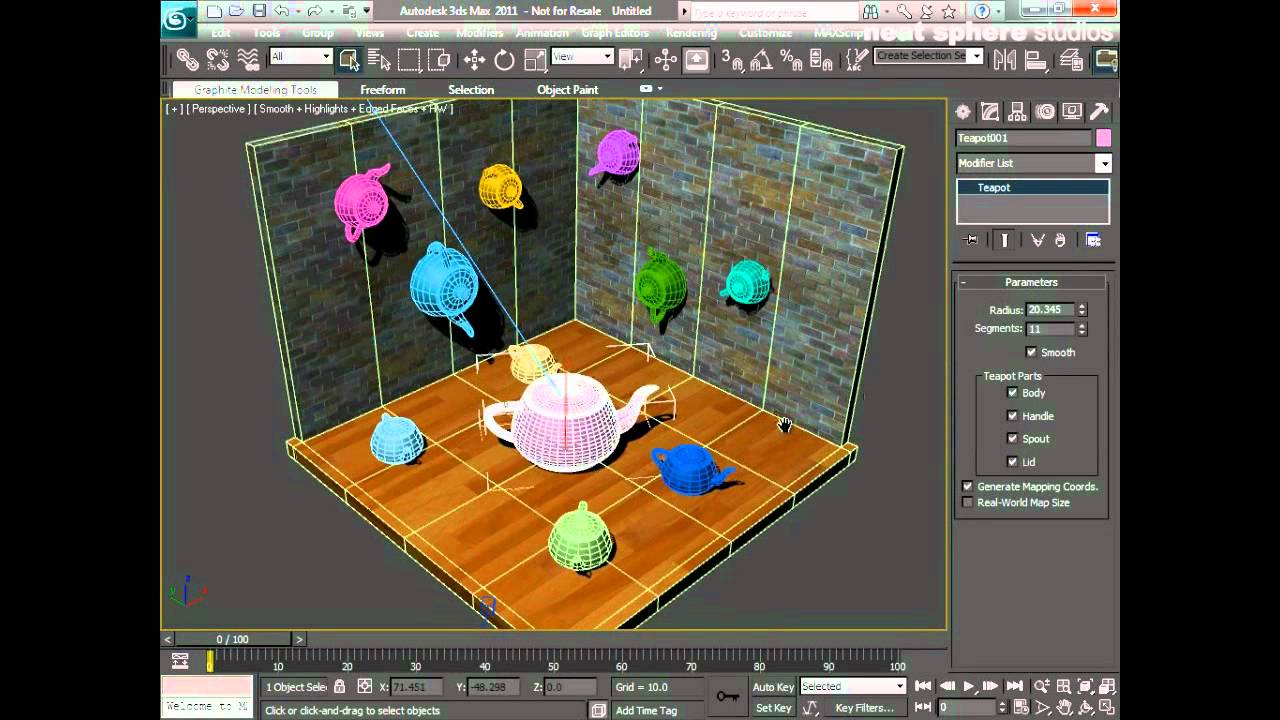
Task: Open the Motion command panel tab
Action: coord(1045,112)
